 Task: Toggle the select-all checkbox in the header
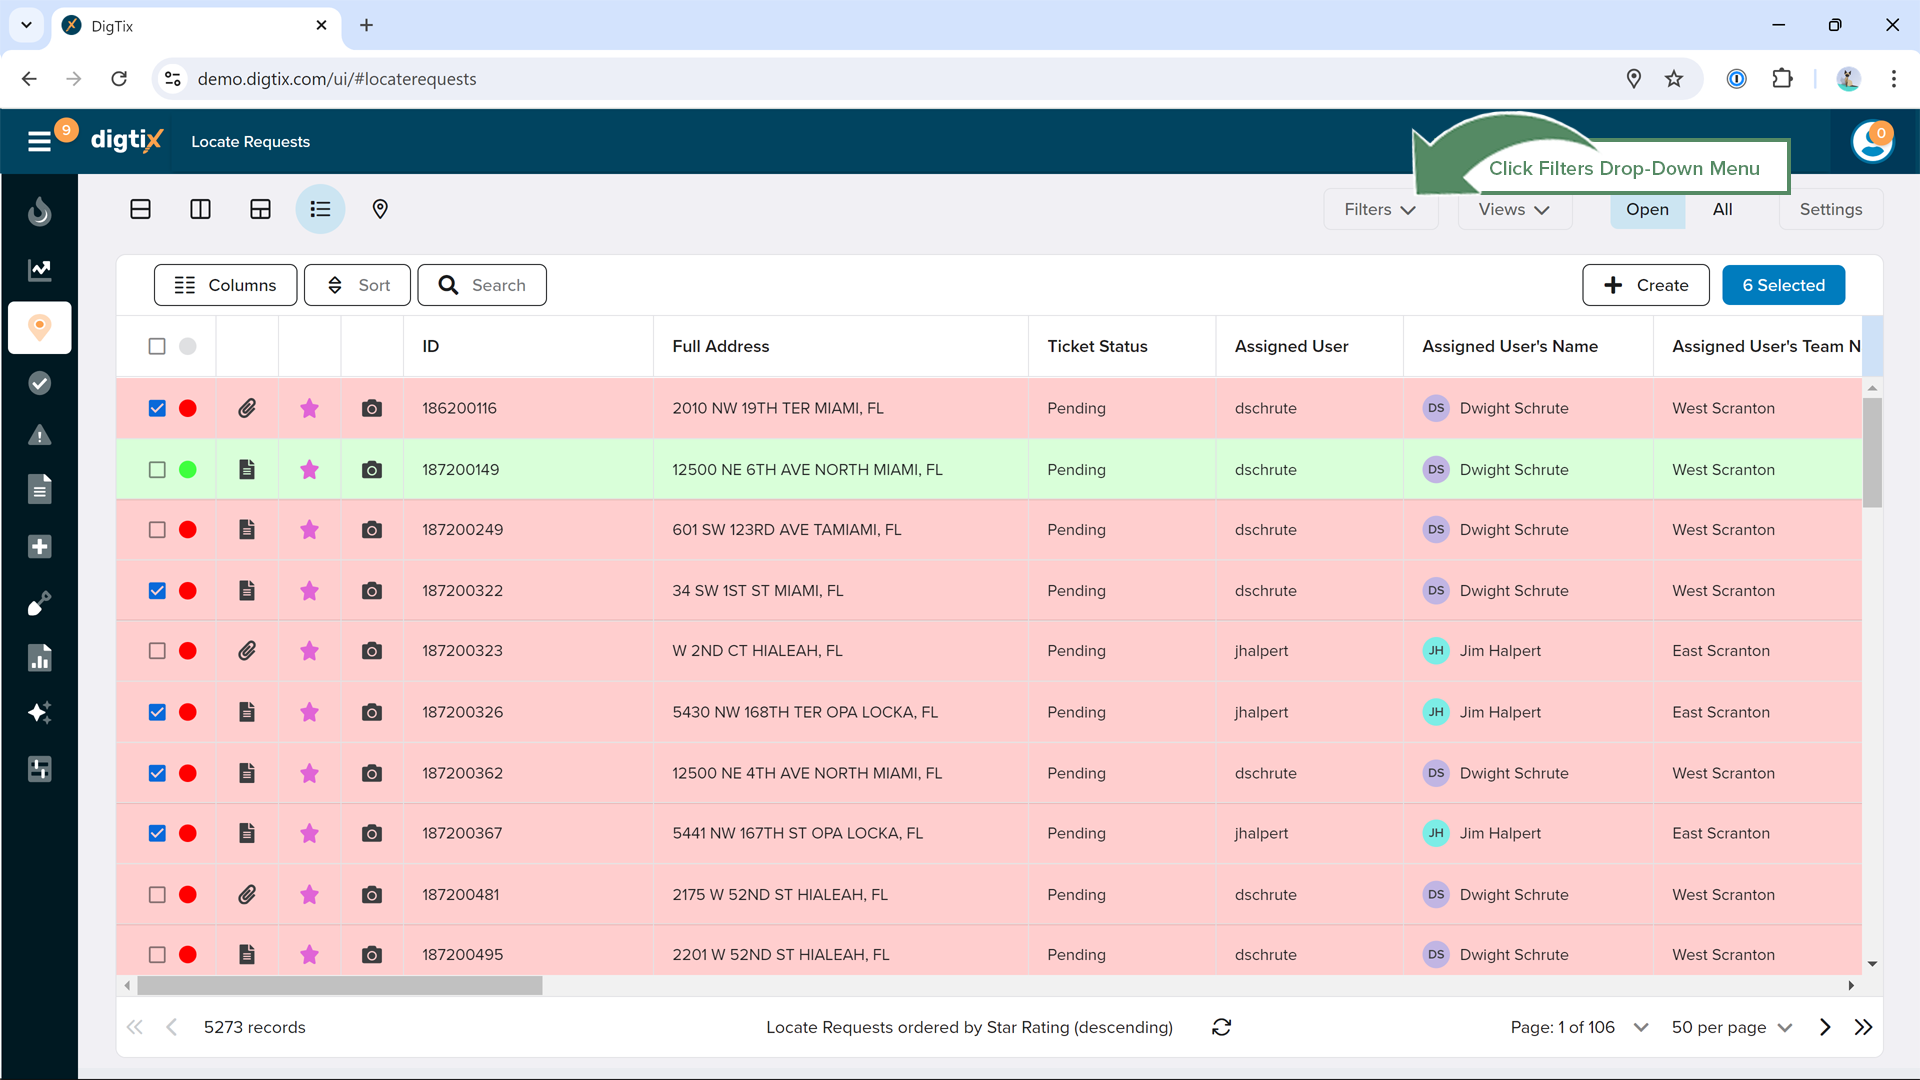(157, 346)
